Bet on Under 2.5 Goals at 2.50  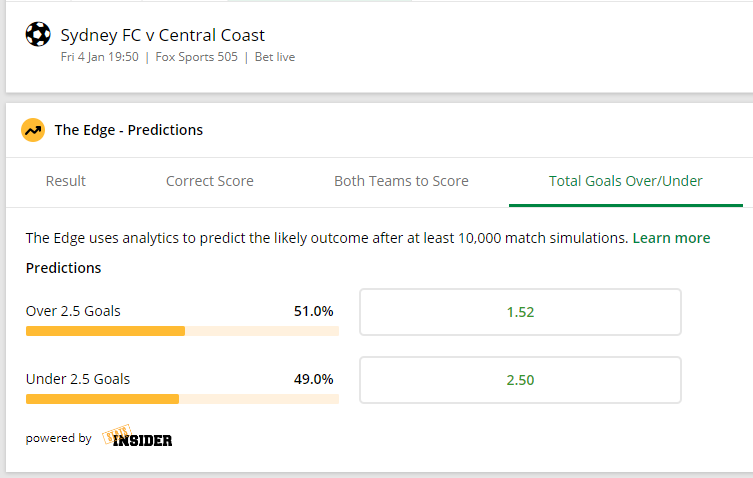pos(521,380)
